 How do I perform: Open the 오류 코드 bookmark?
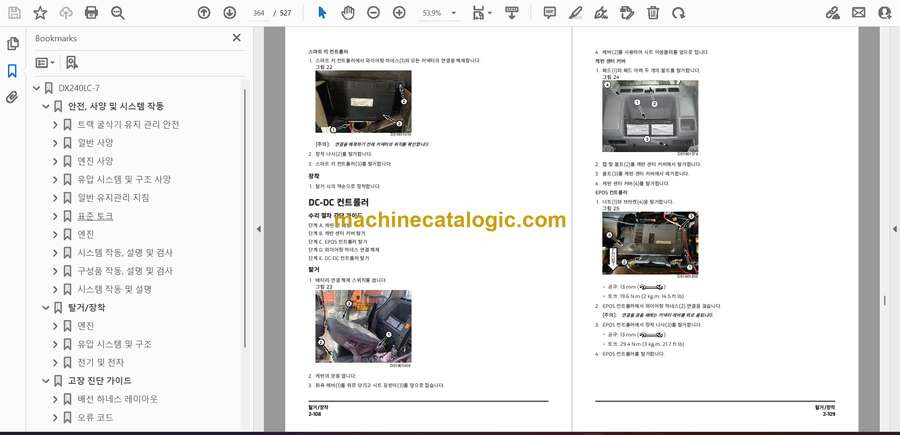[x=95, y=417]
